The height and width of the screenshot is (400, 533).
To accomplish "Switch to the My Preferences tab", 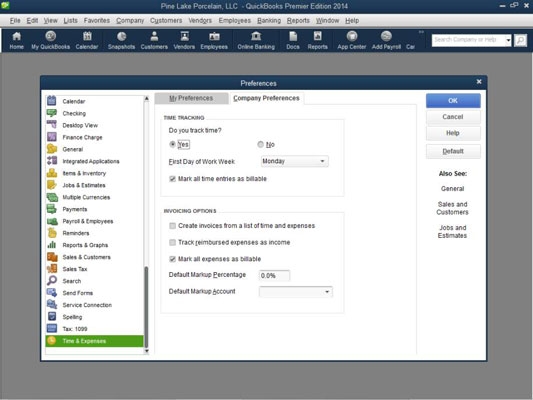I will tap(191, 98).
